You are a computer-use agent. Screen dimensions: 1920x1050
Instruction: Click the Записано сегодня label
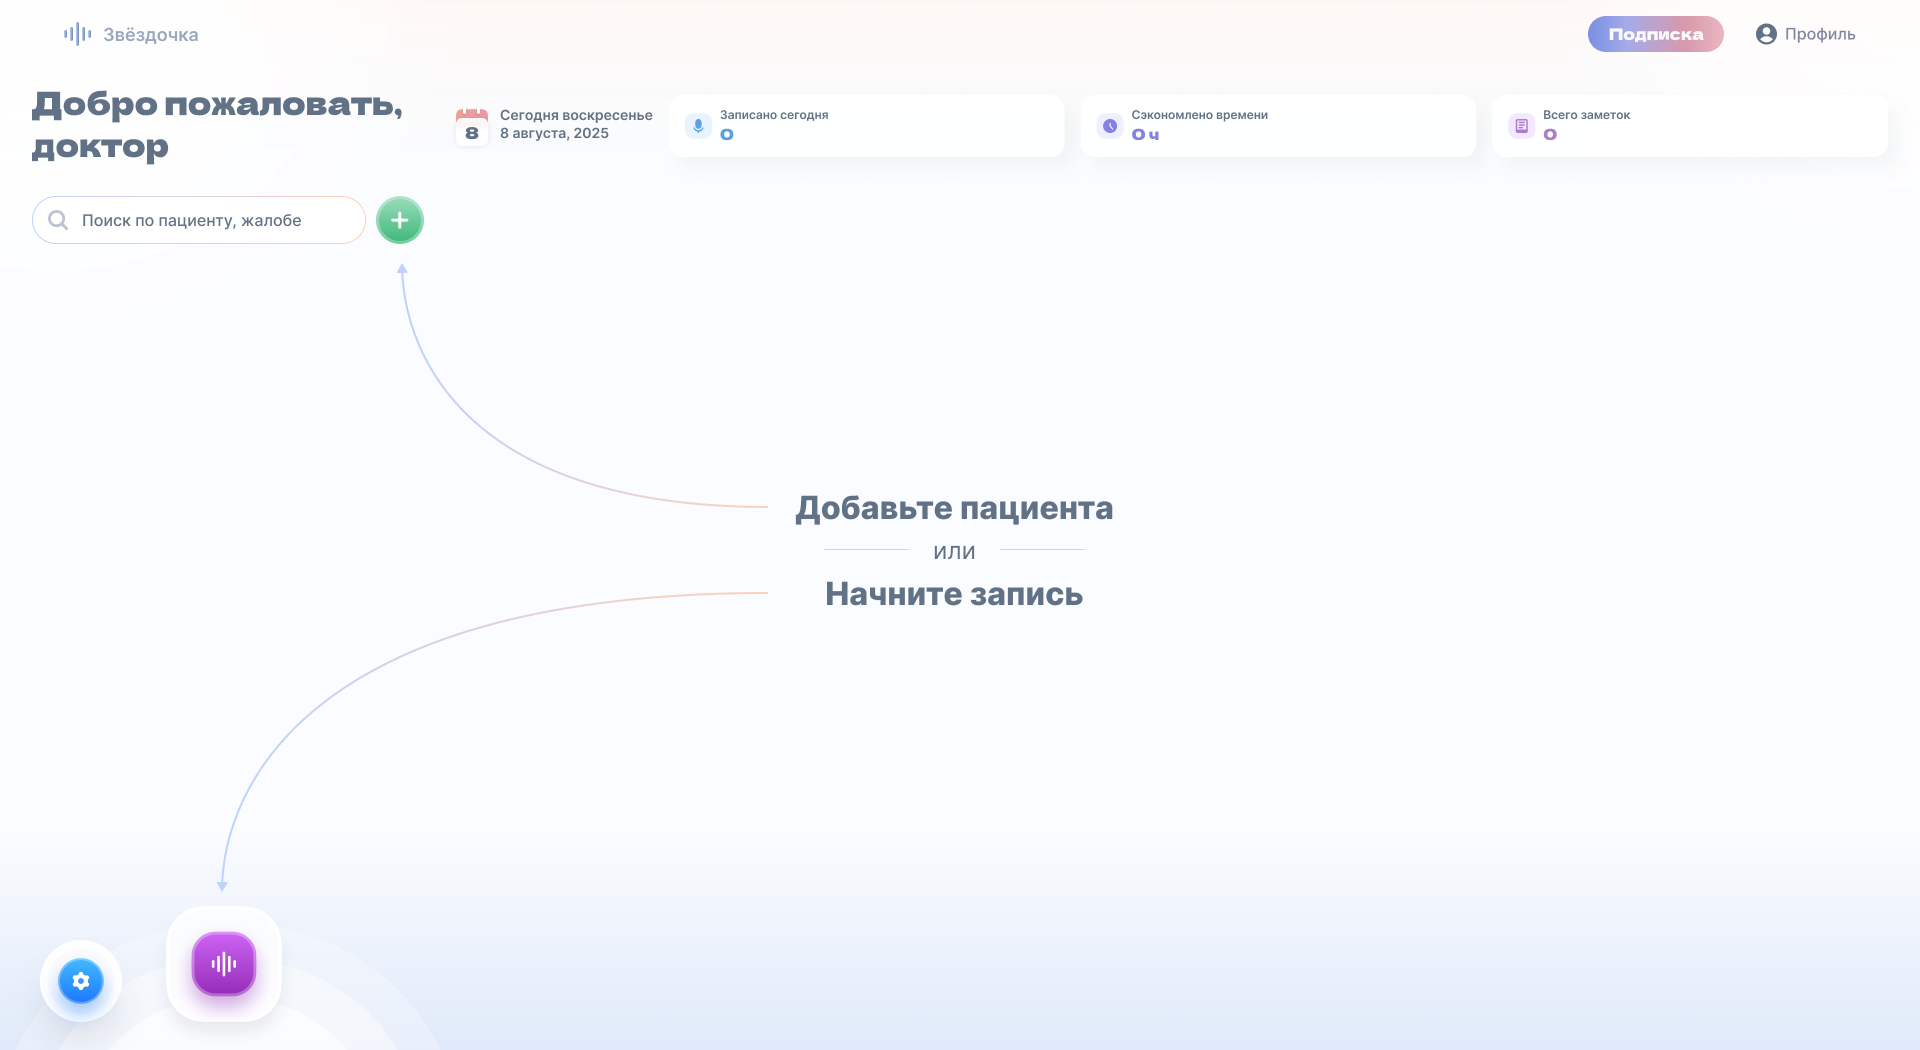click(774, 115)
